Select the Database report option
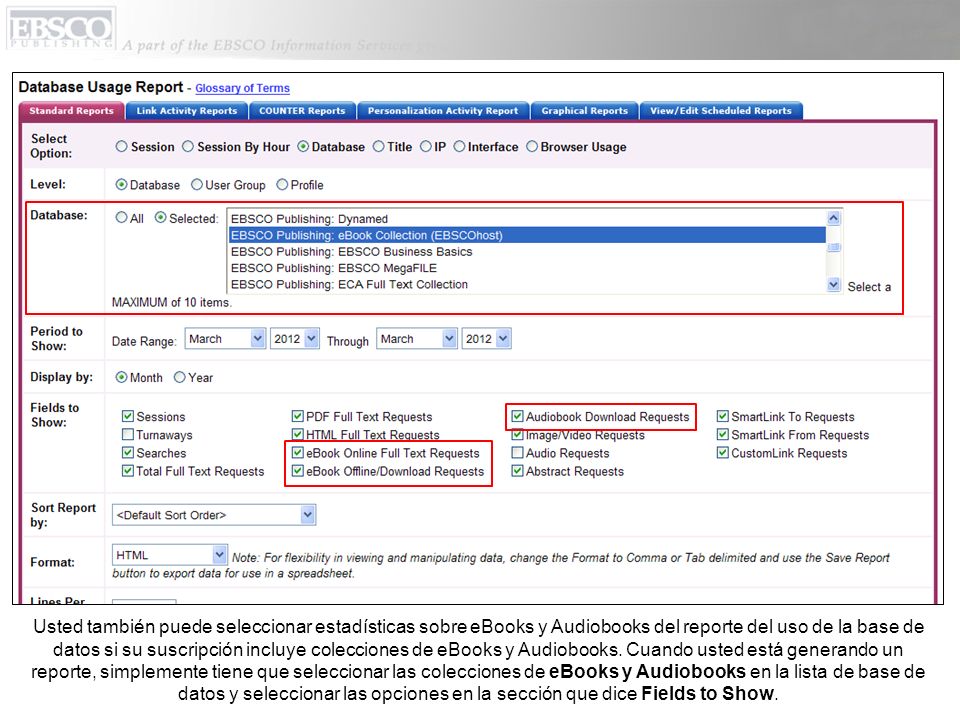960x720 pixels. pos(303,147)
